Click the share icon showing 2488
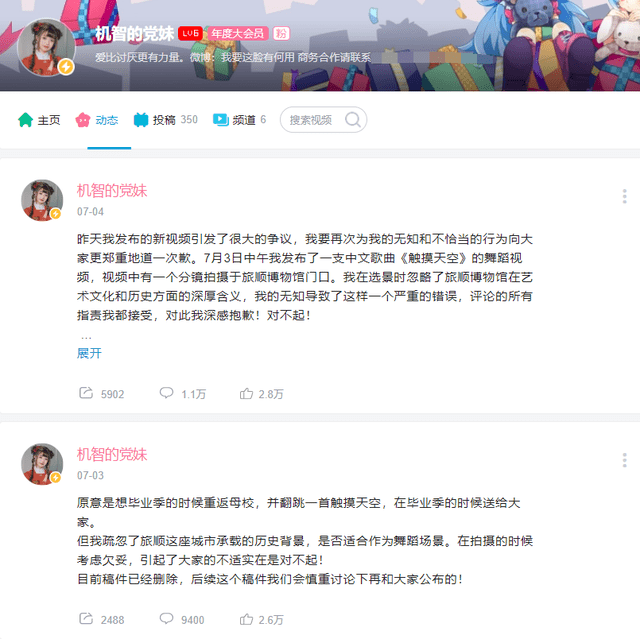The width and height of the screenshot is (640, 639). 86,619
